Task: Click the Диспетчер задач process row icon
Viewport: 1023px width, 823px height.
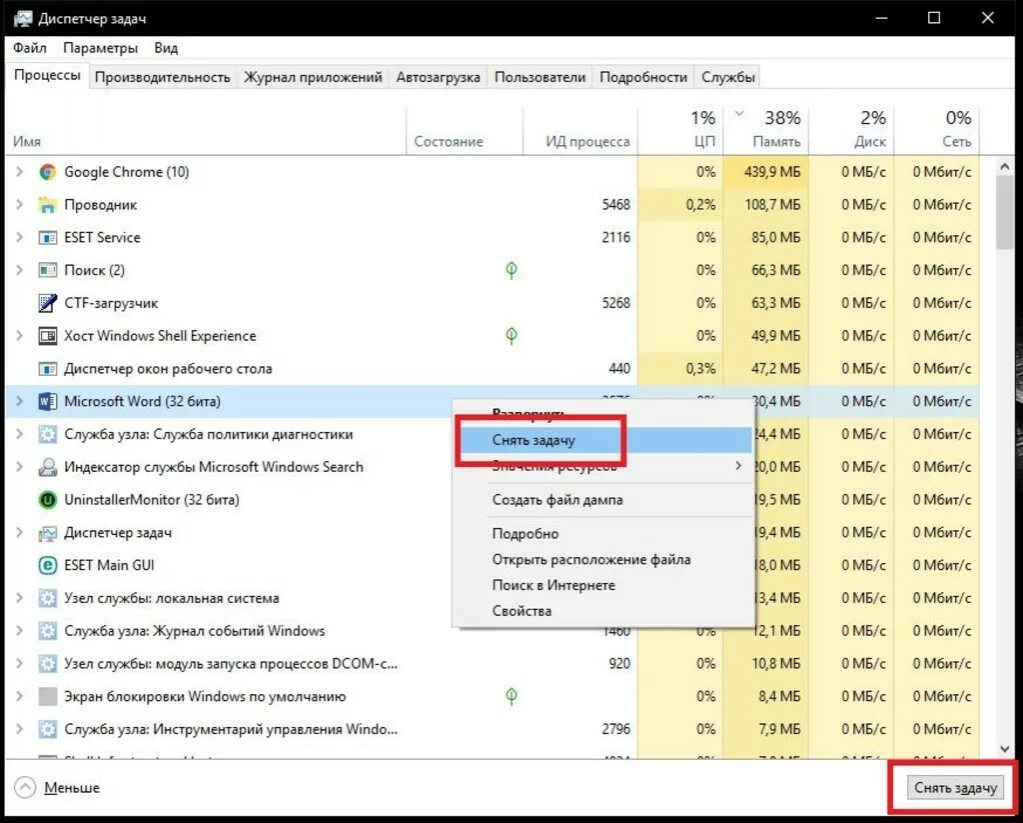Action: (47, 533)
